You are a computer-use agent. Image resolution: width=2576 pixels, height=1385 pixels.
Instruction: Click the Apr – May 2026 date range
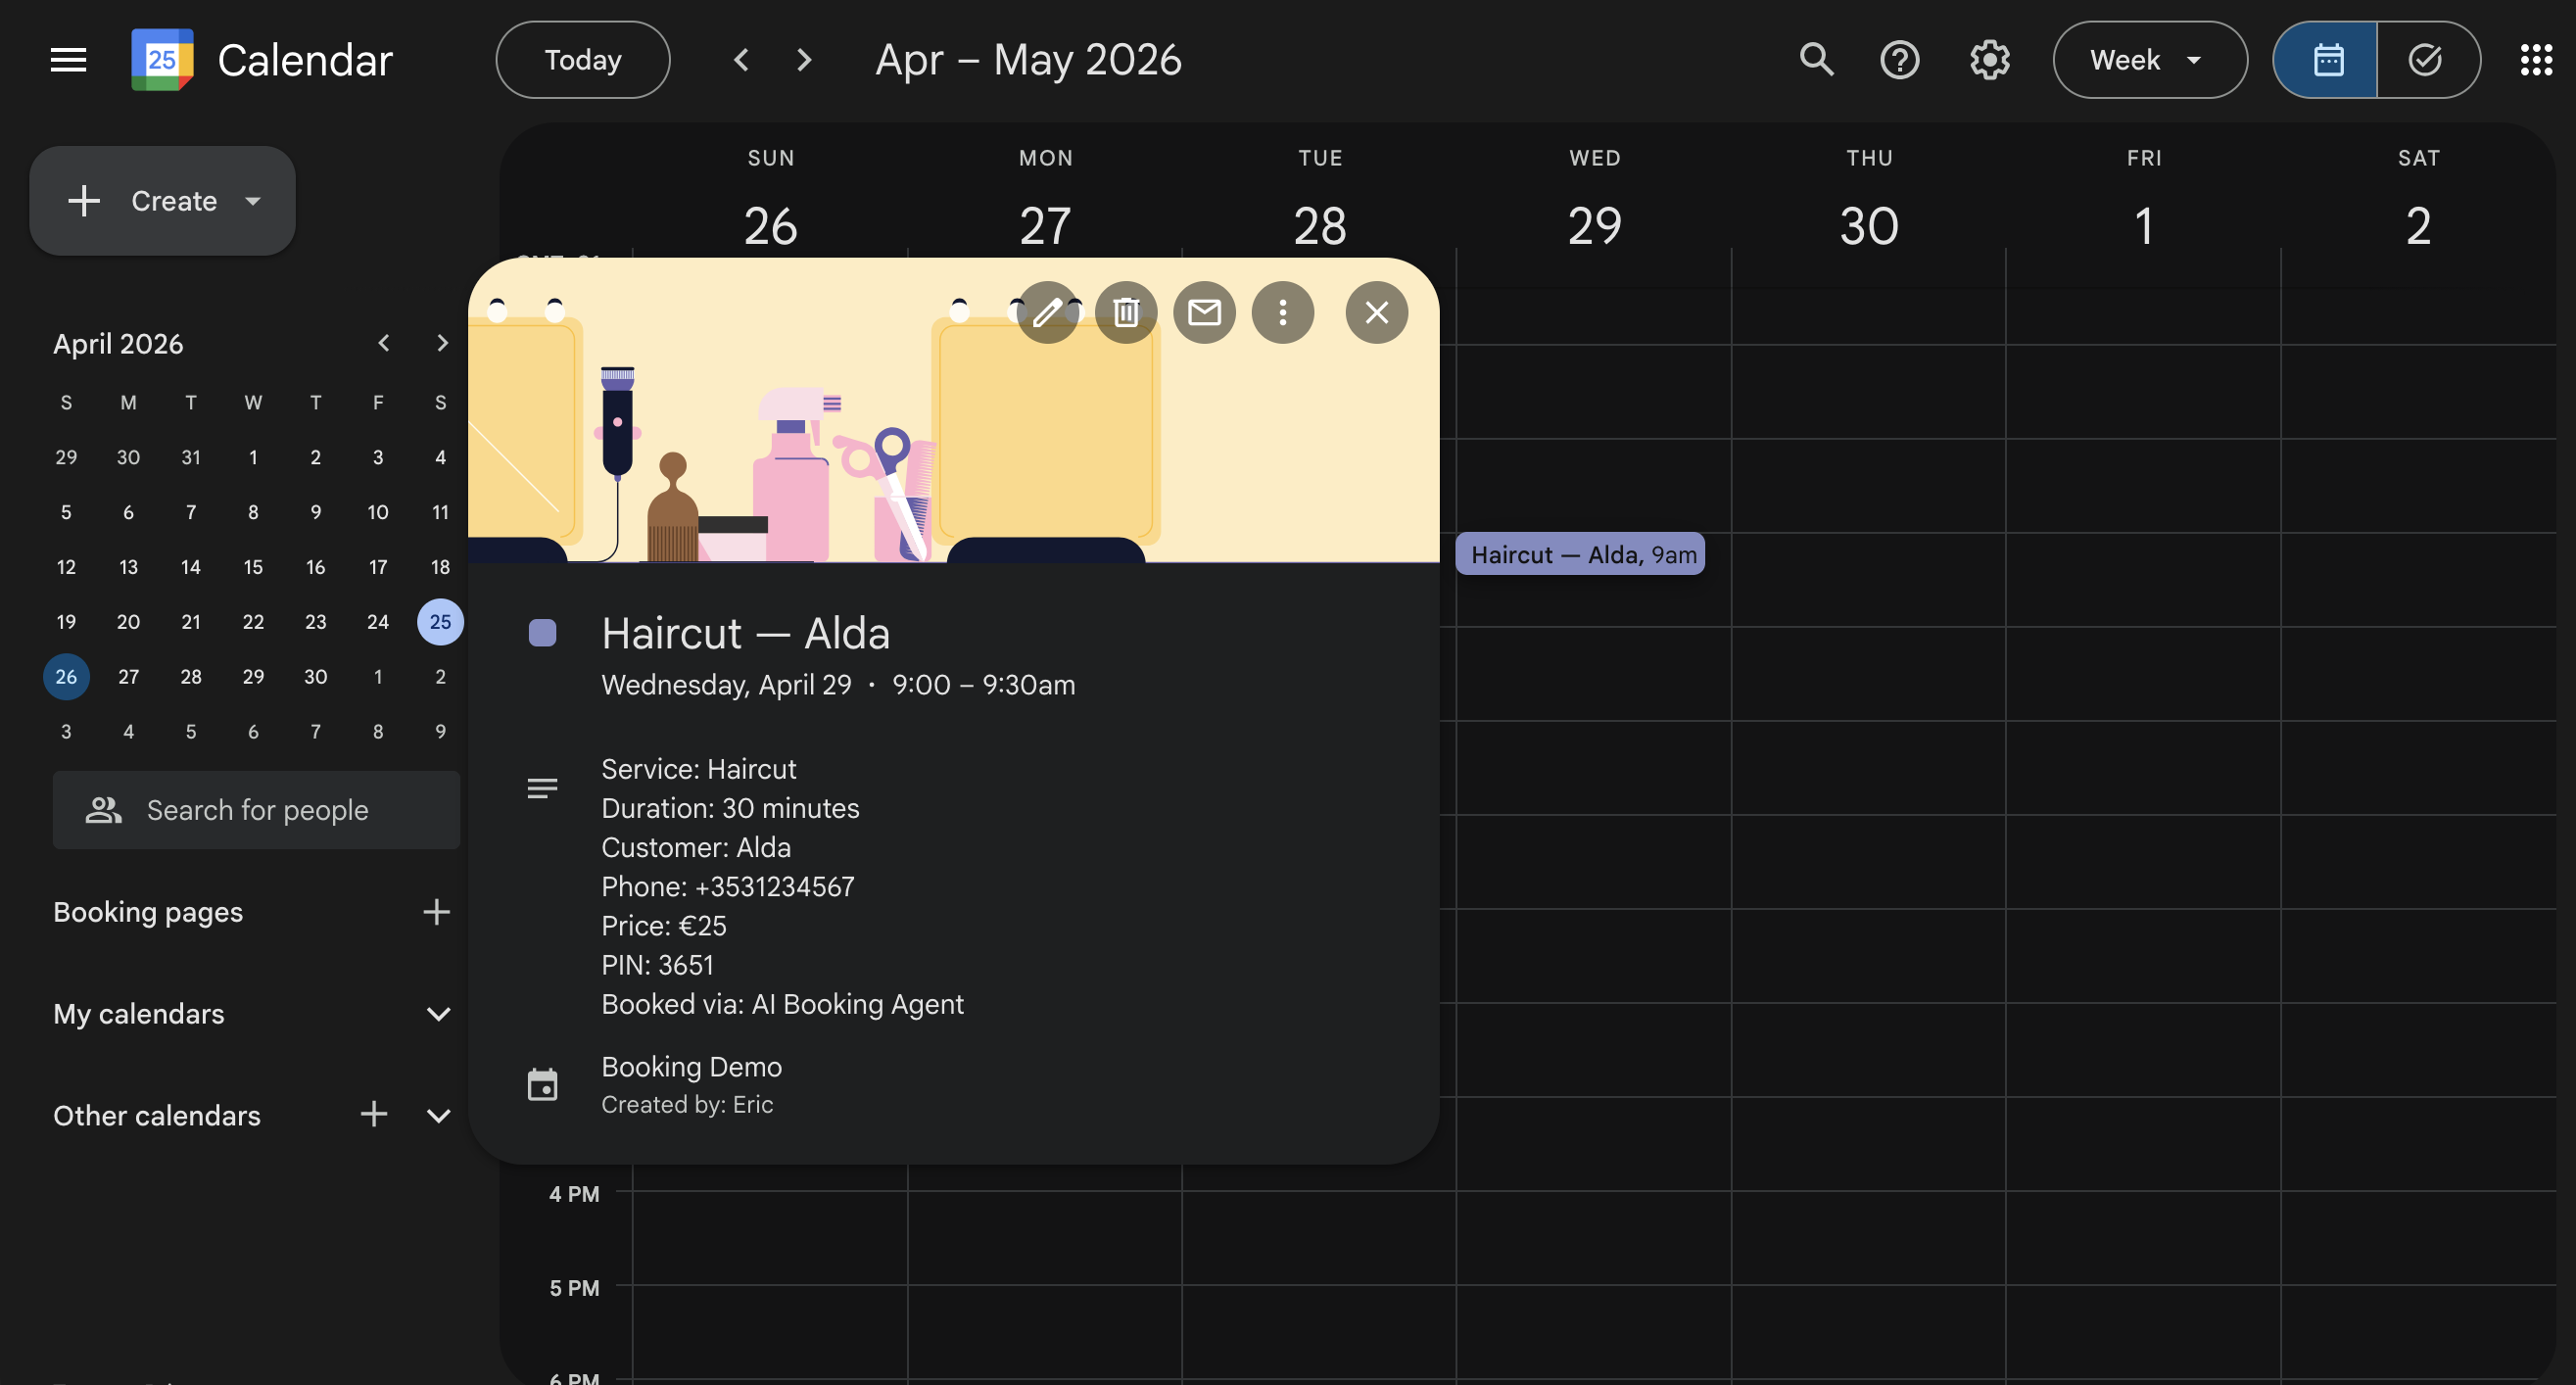(x=1028, y=60)
